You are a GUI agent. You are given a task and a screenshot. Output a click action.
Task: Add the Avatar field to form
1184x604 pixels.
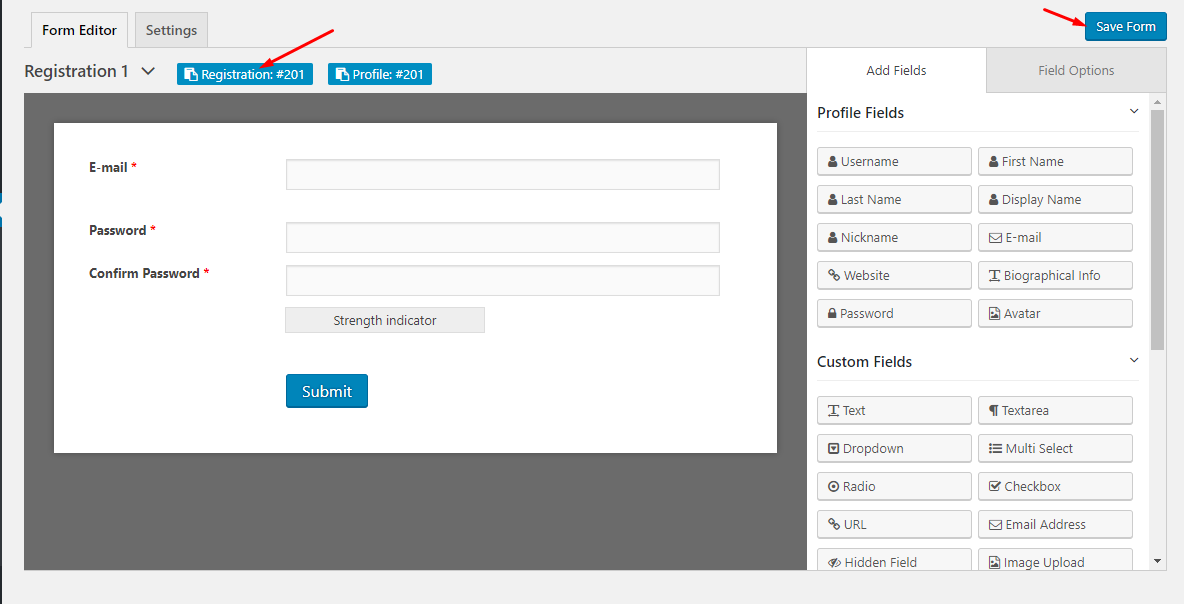point(1055,313)
